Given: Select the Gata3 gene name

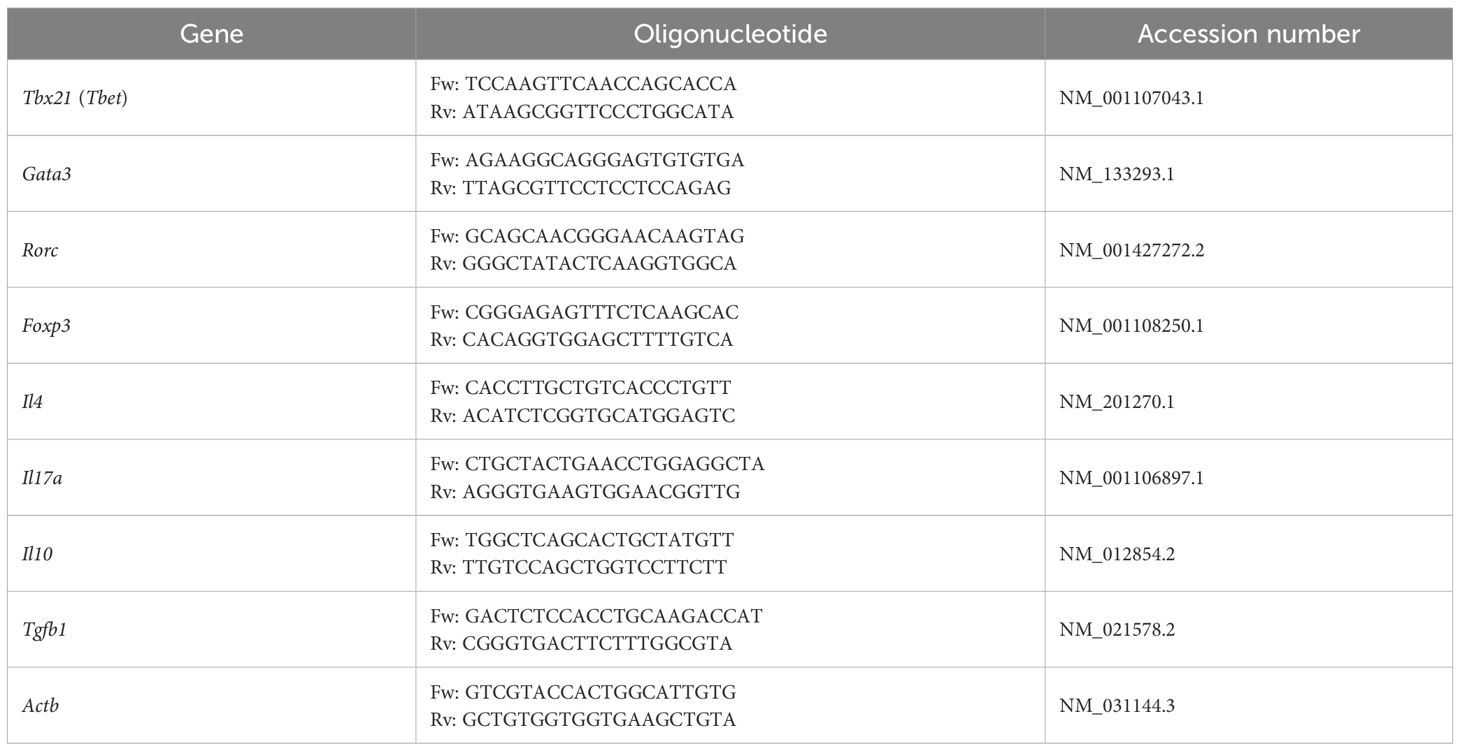Looking at the screenshot, I should (x=47, y=174).
